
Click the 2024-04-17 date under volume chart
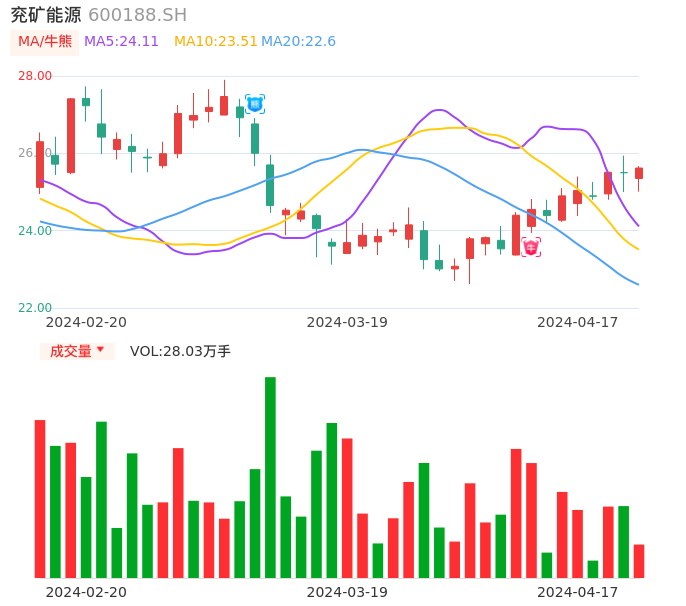578,592
